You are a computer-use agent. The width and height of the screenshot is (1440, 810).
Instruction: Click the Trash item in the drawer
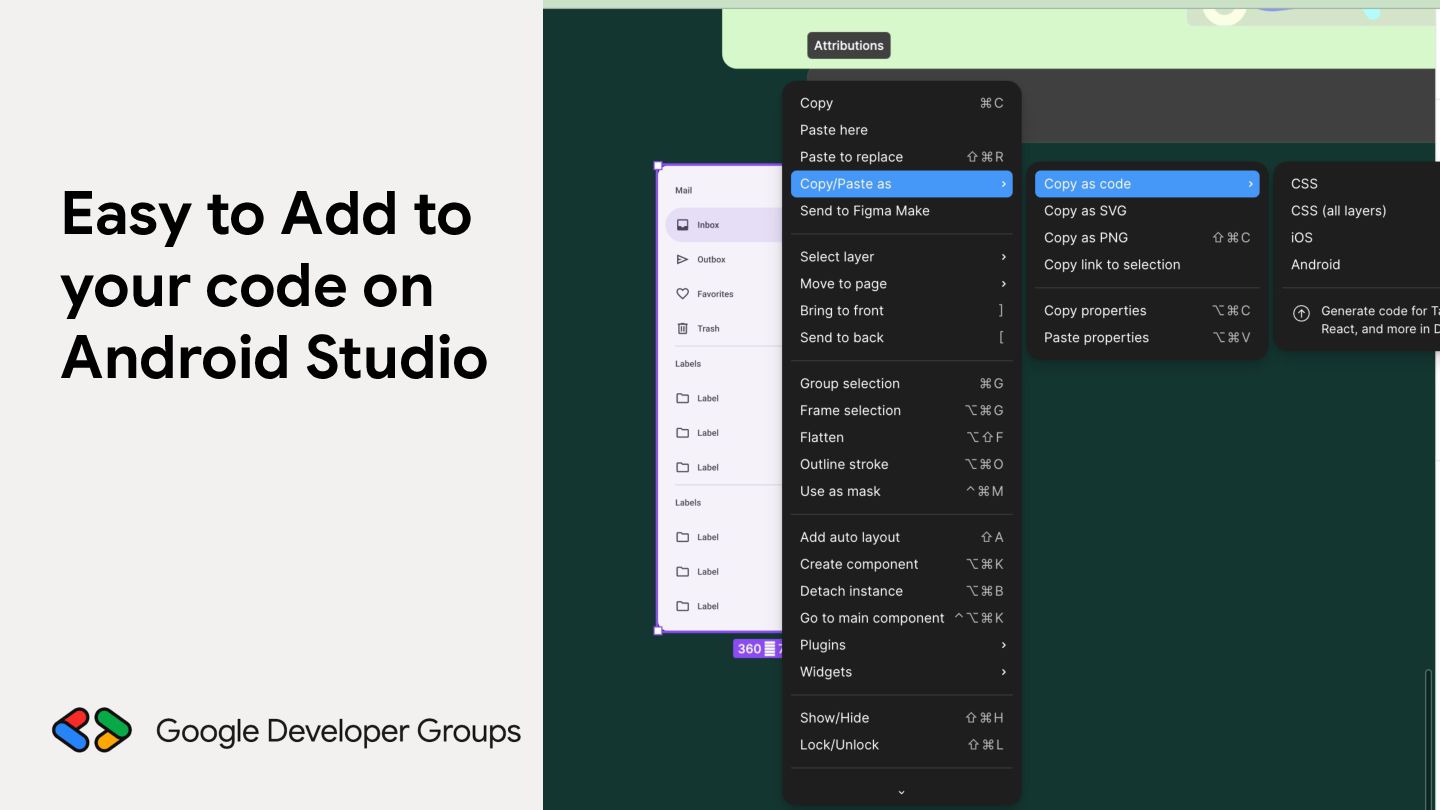[724, 328]
